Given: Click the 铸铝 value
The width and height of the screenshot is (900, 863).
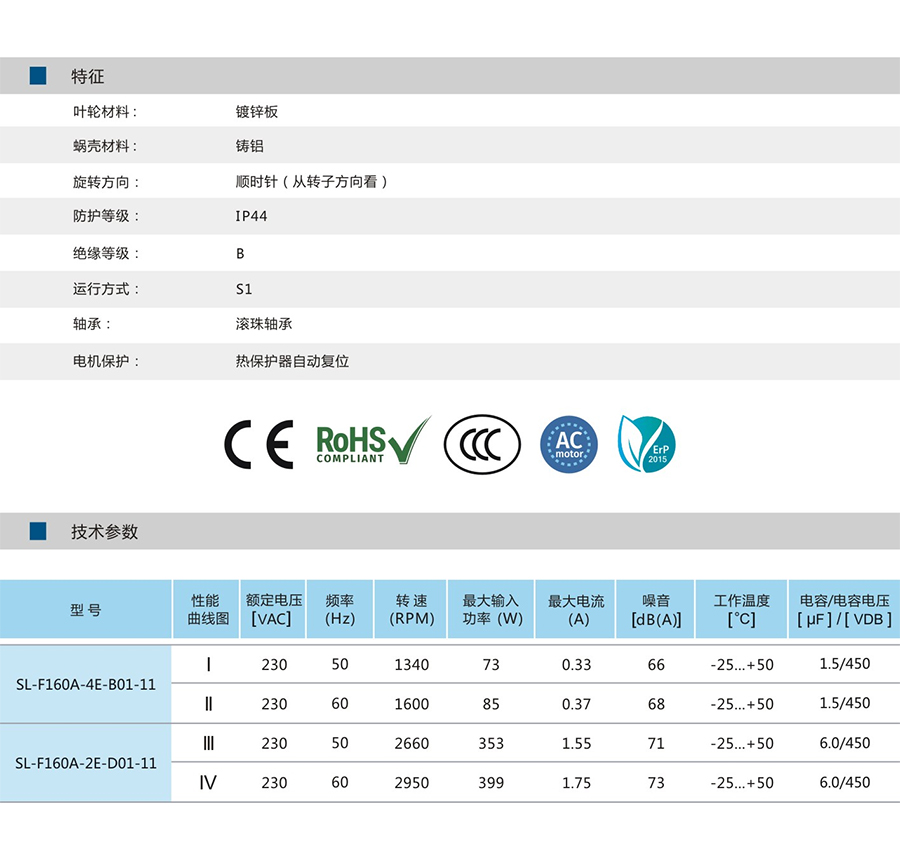Looking at the screenshot, I should click(250, 146).
